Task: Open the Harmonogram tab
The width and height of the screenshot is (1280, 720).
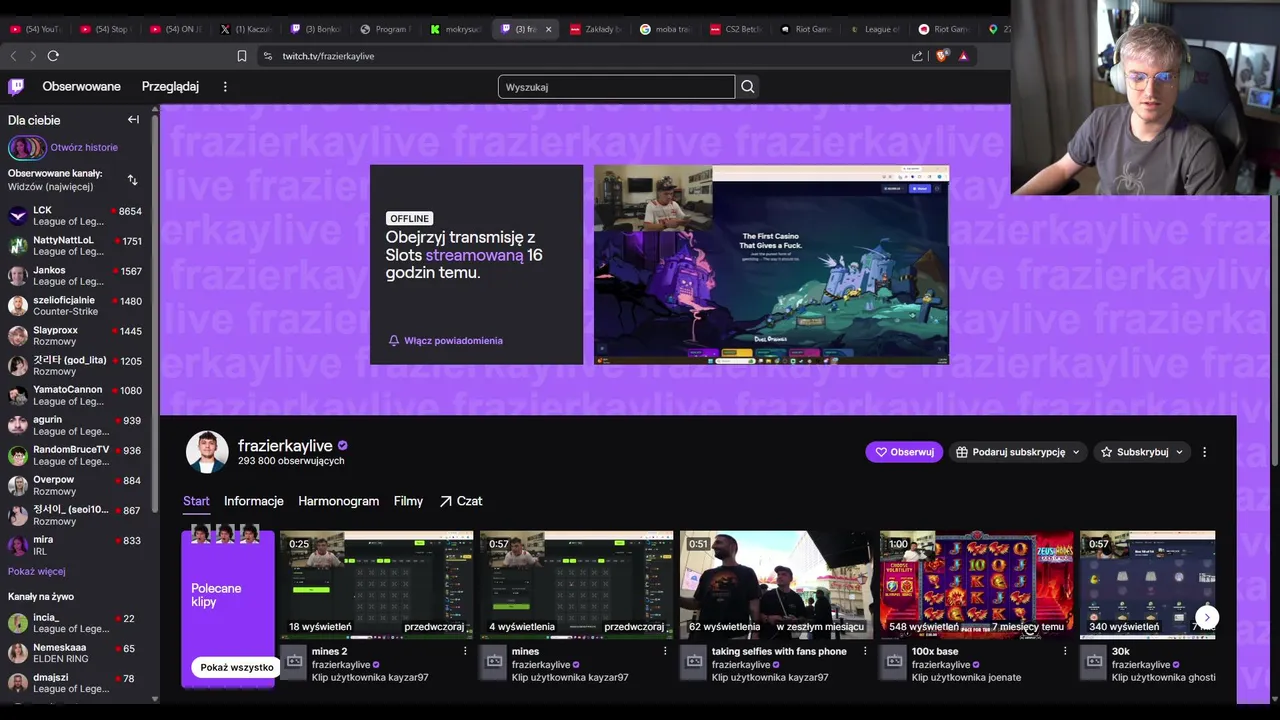Action: [x=338, y=501]
